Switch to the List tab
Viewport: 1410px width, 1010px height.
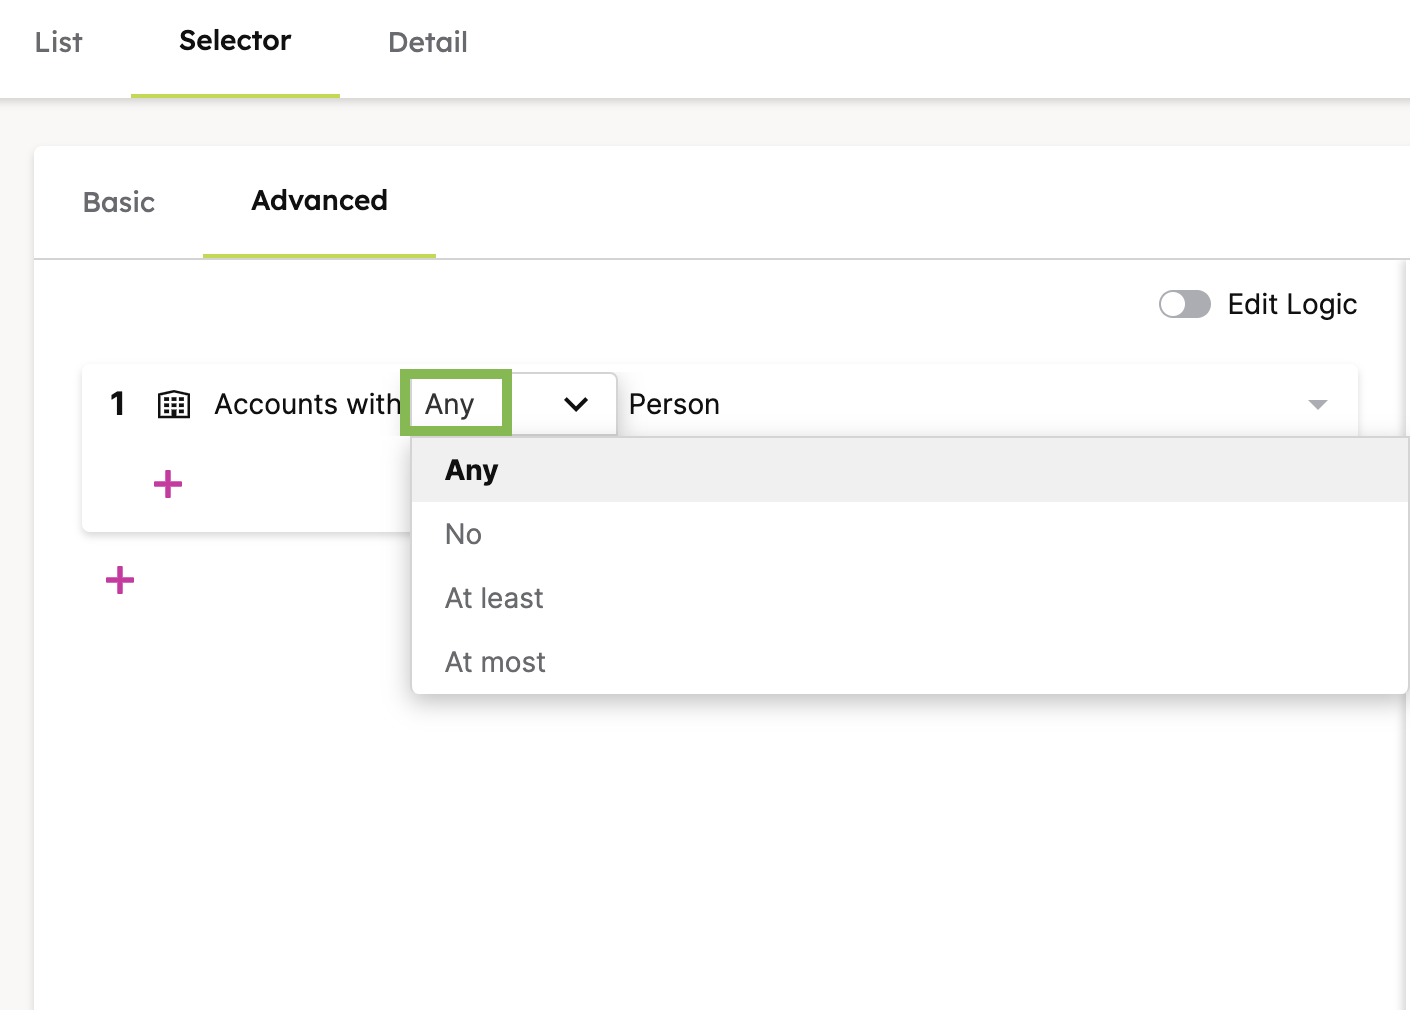click(58, 42)
